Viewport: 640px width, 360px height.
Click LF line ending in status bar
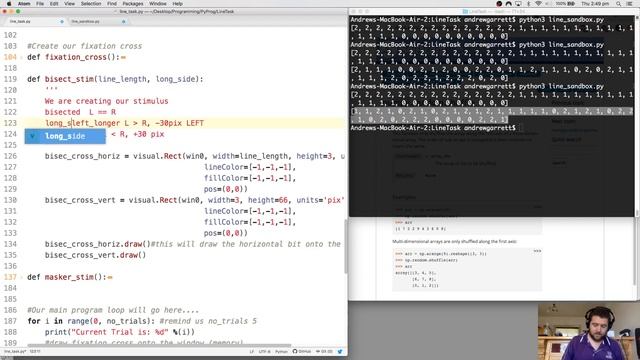(251, 351)
